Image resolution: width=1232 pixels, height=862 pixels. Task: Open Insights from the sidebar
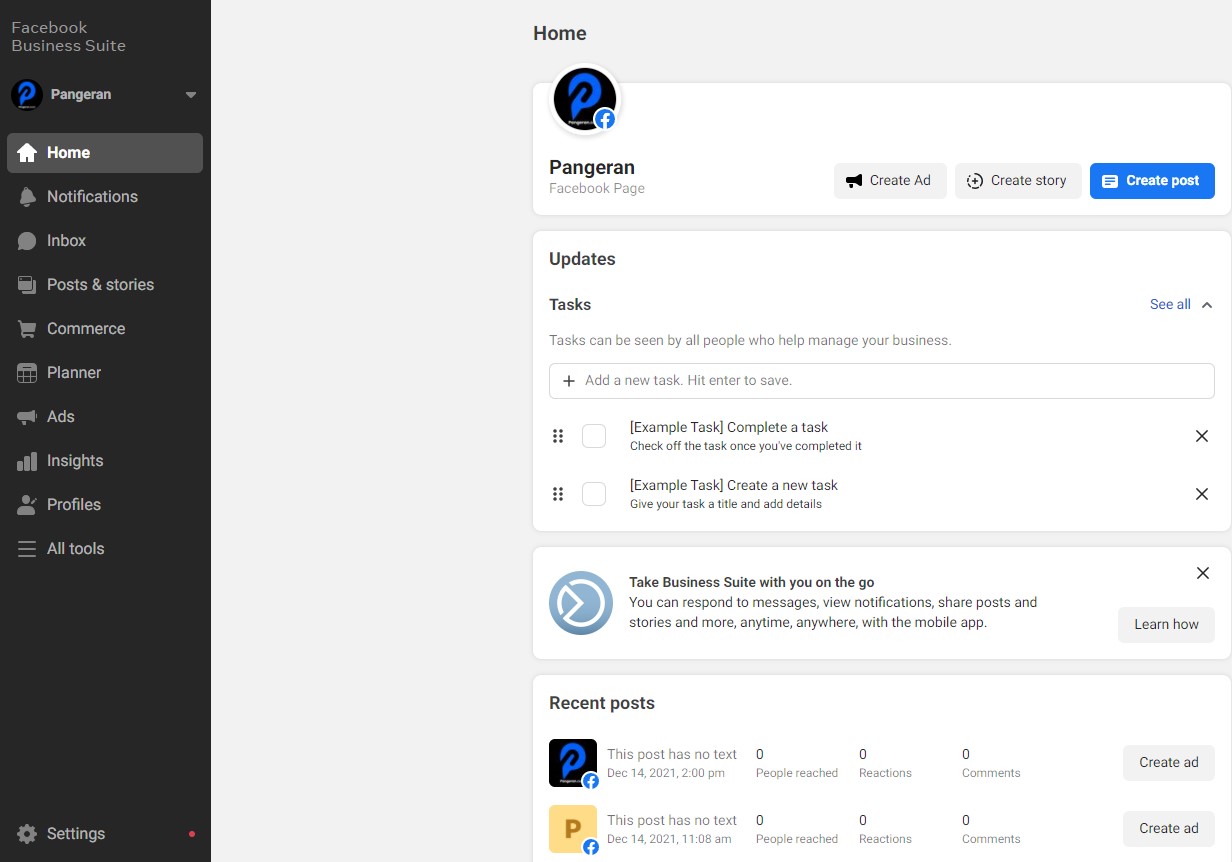pos(105,461)
